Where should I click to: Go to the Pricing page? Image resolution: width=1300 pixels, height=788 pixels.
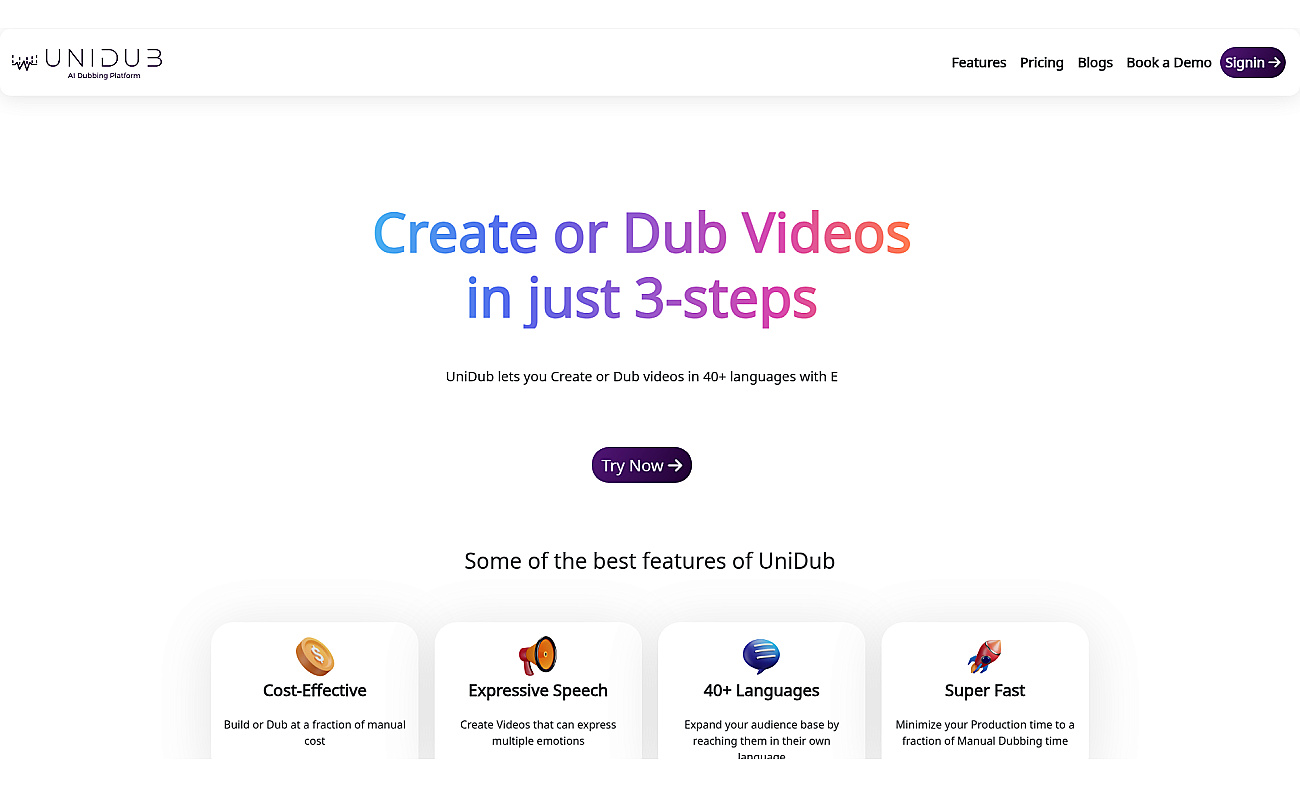(x=1042, y=62)
